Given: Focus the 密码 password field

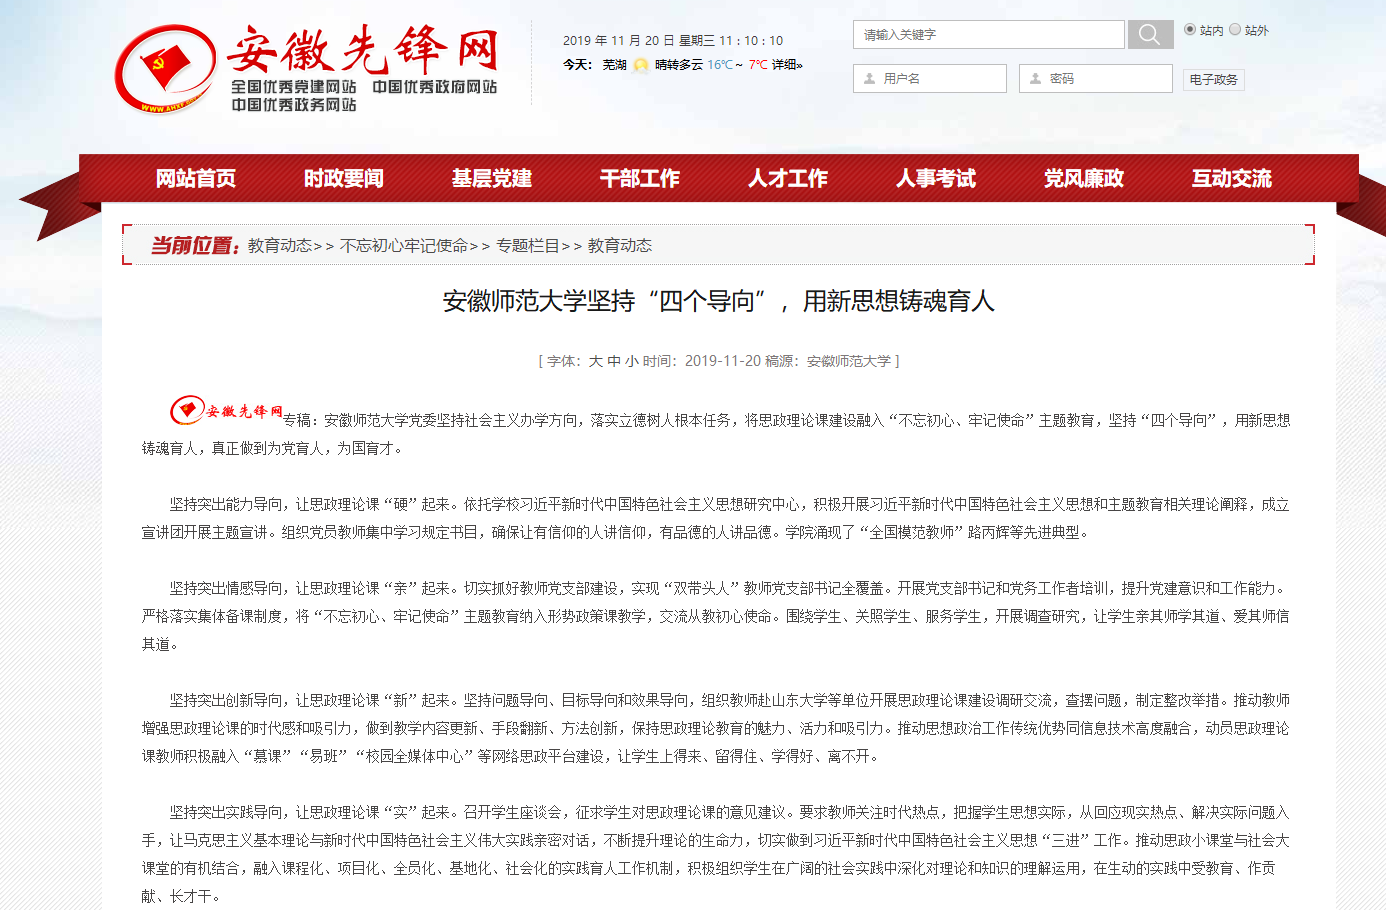Looking at the screenshot, I should click(1096, 79).
